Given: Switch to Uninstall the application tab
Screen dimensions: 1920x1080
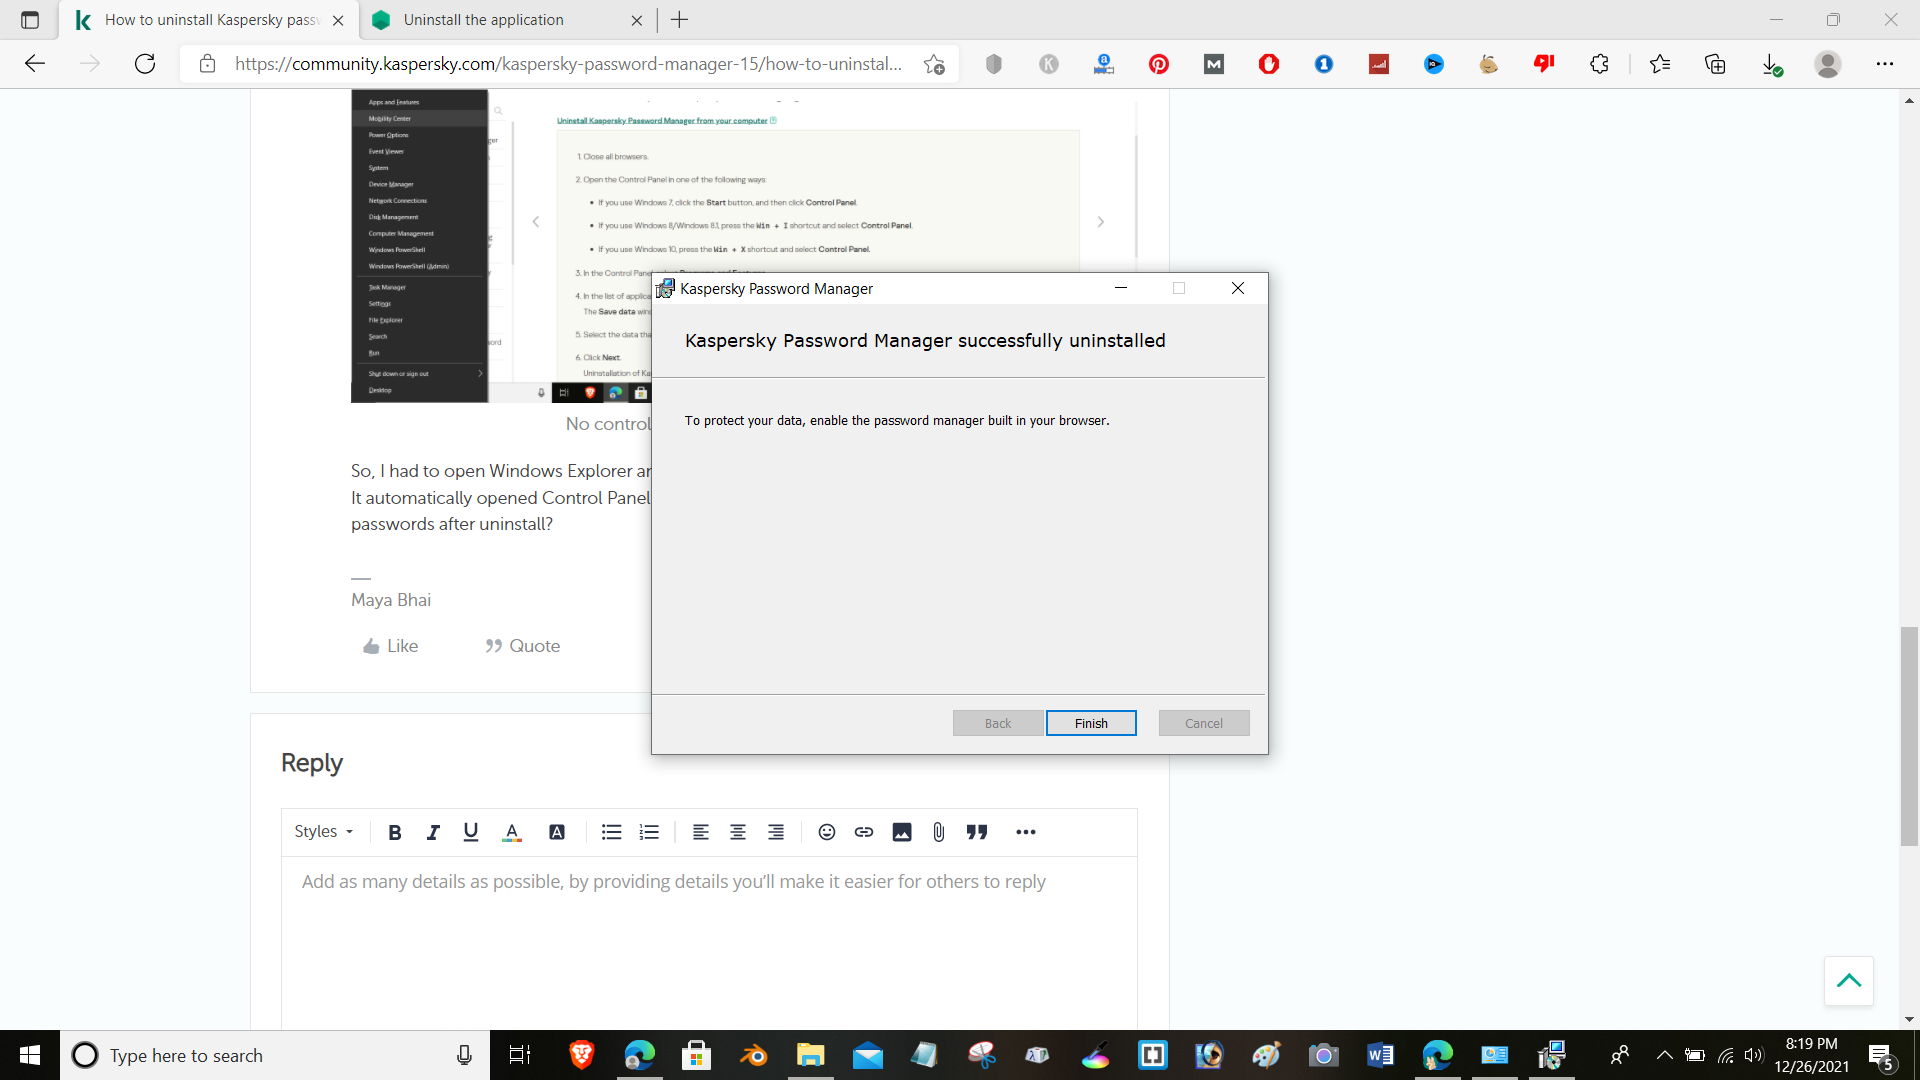Looking at the screenshot, I should [484, 20].
